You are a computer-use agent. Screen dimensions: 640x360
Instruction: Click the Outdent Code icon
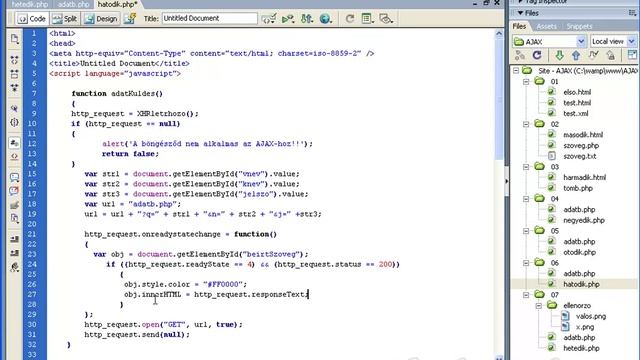[15, 253]
